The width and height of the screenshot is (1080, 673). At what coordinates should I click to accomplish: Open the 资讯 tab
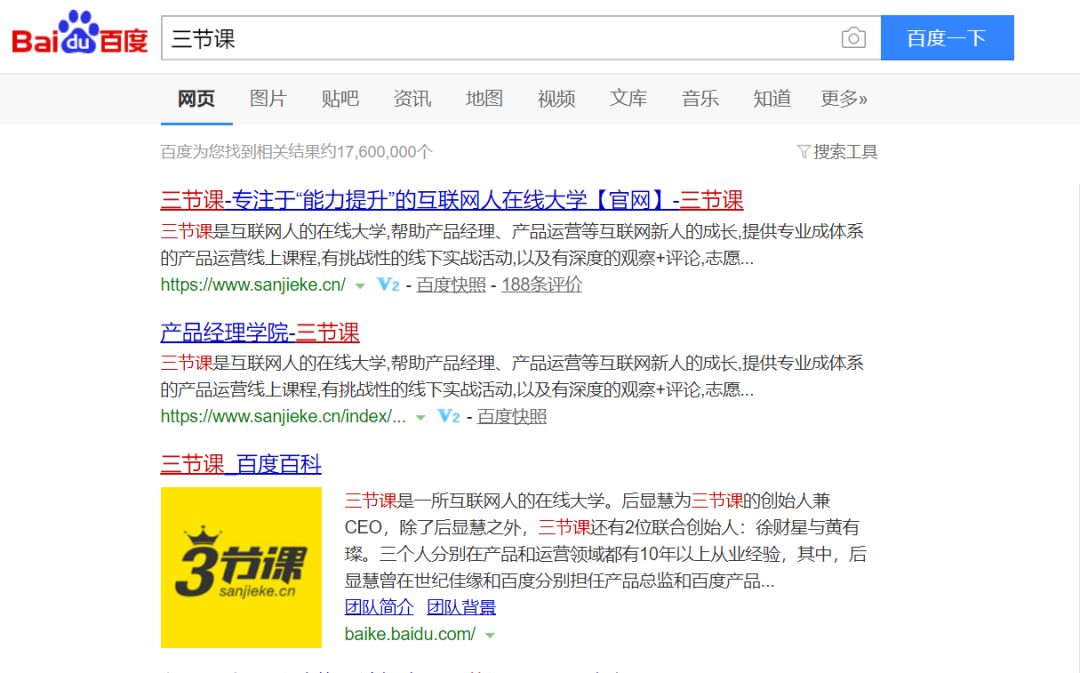click(412, 99)
